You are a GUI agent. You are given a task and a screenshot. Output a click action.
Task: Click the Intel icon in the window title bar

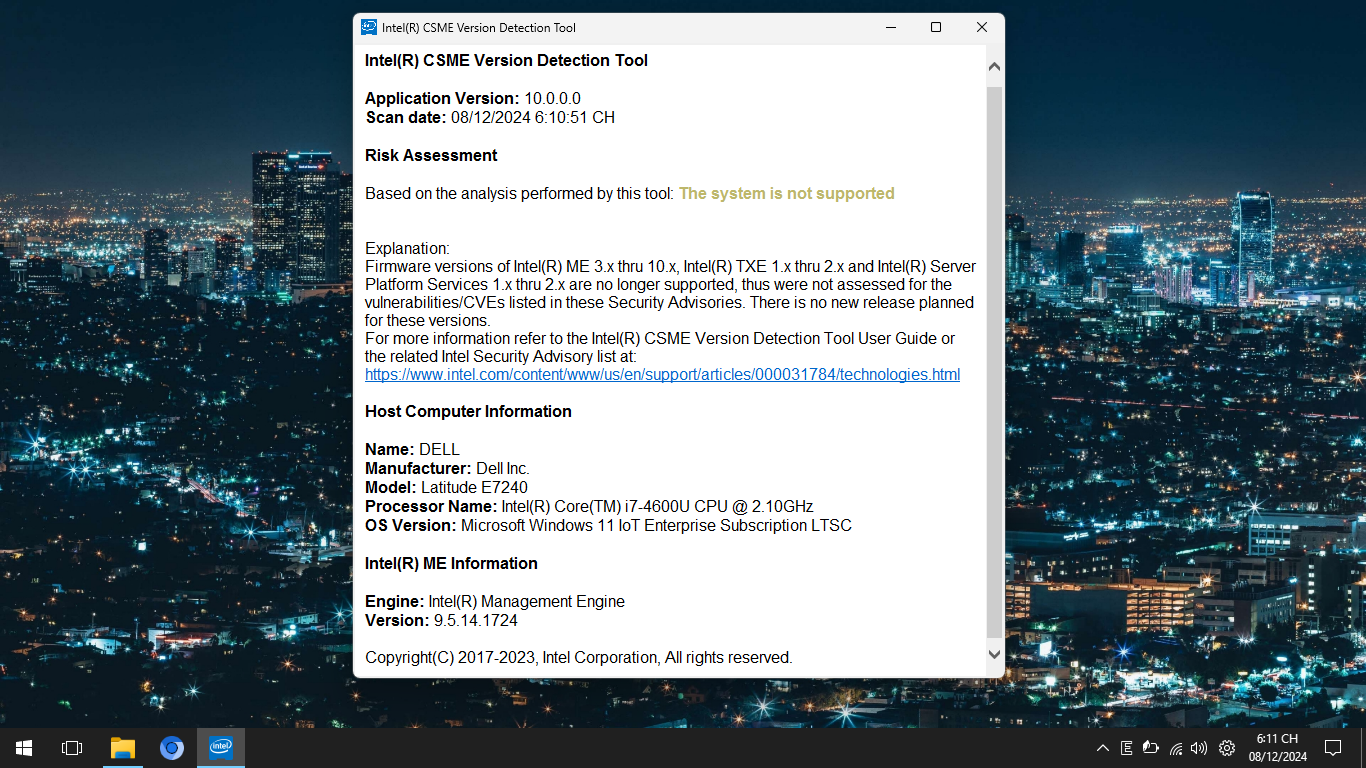click(369, 28)
